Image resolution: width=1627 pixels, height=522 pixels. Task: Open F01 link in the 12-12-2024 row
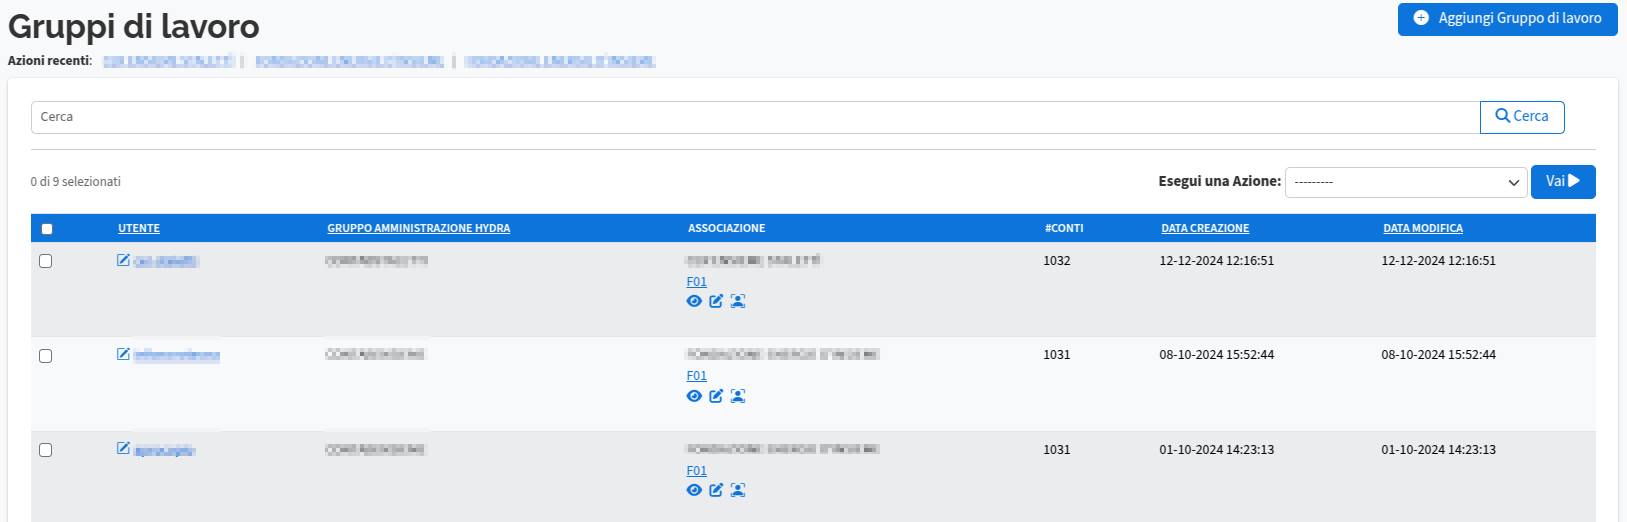pyautogui.click(x=696, y=282)
